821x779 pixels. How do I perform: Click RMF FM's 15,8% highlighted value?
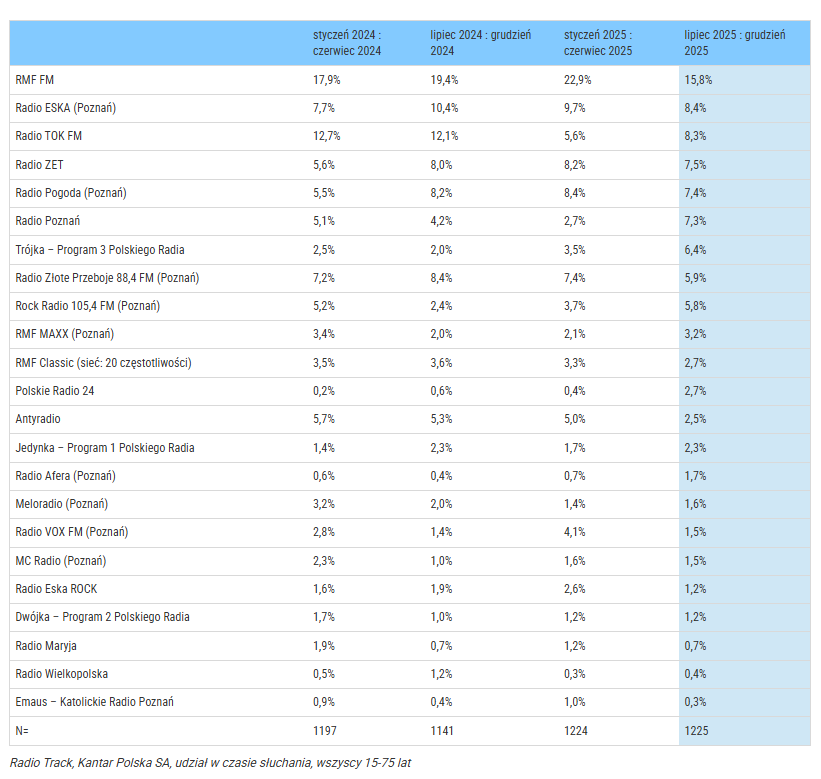coord(698,79)
